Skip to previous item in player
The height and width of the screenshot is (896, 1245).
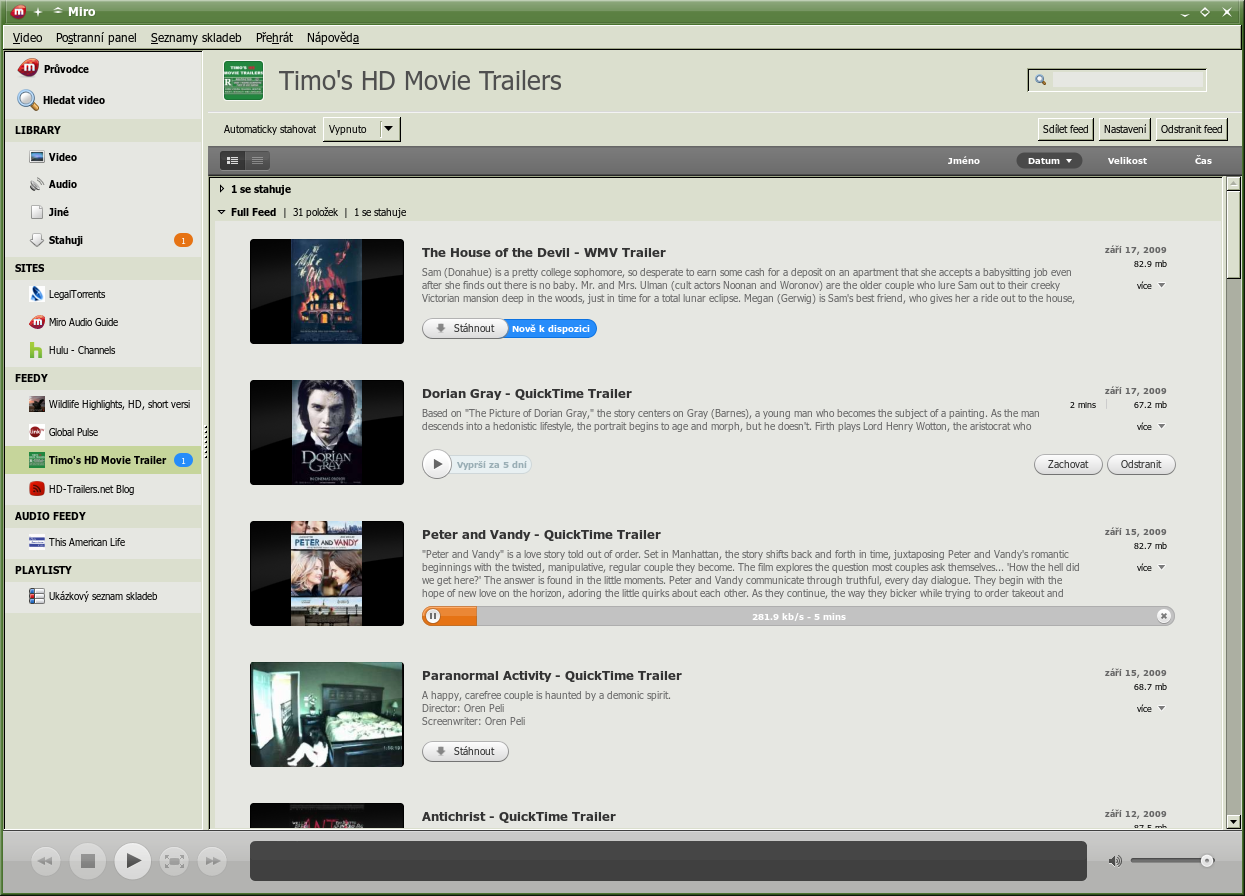[46, 860]
